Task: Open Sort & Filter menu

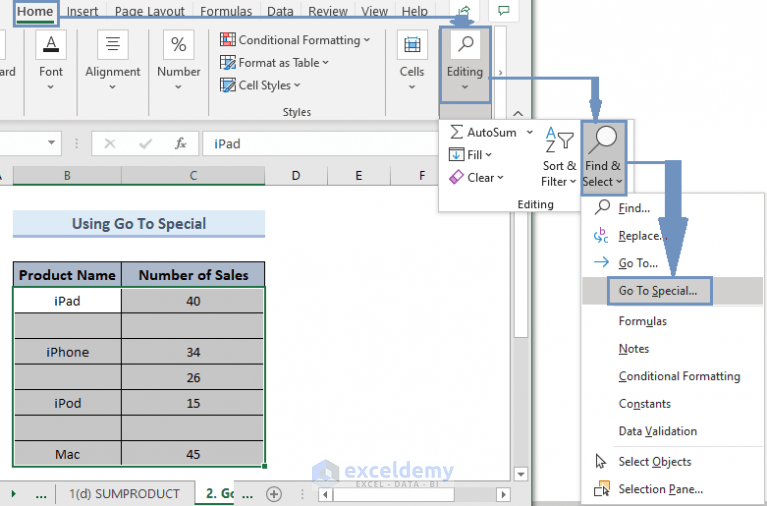Action: [559, 157]
